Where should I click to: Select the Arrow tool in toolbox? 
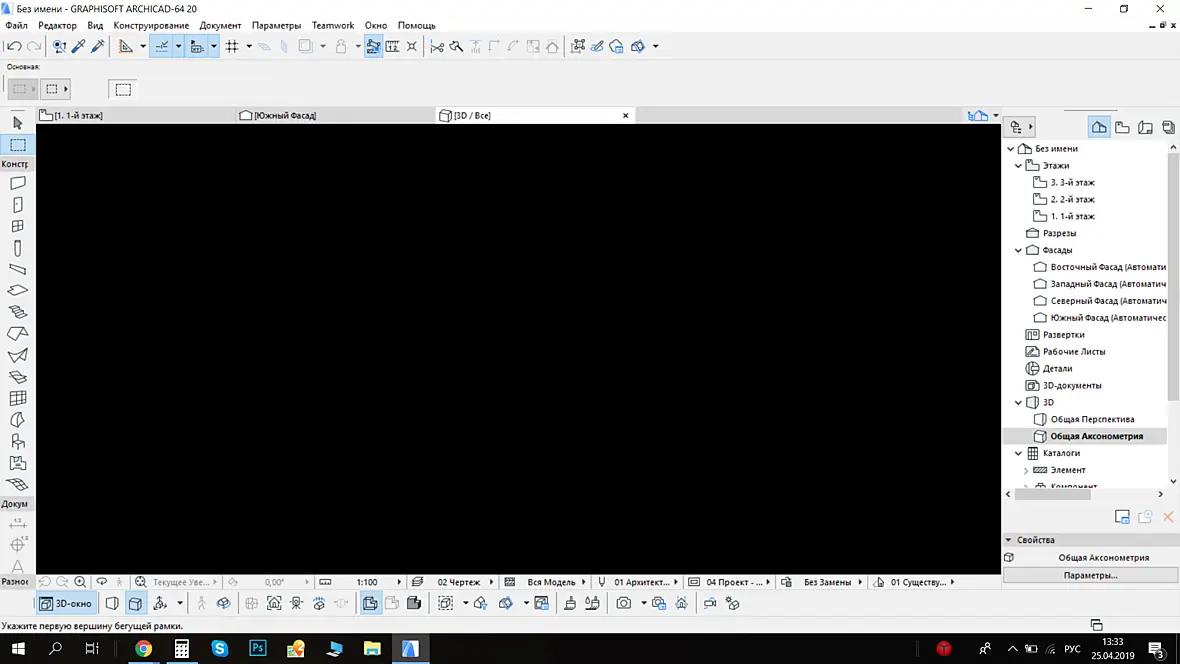click(17, 123)
